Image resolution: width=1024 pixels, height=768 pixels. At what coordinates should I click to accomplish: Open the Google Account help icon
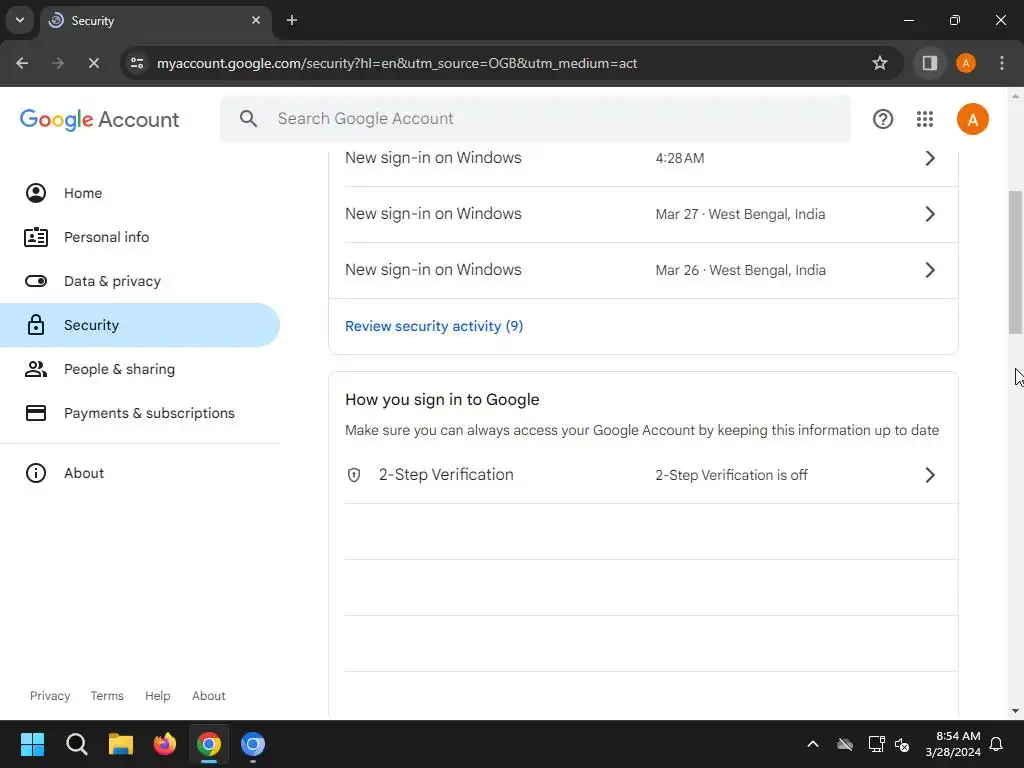(883, 119)
